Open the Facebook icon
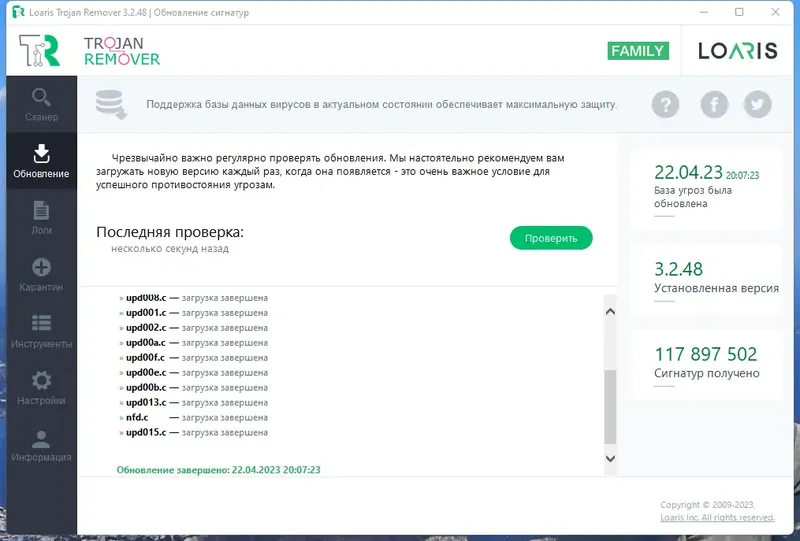 click(714, 105)
